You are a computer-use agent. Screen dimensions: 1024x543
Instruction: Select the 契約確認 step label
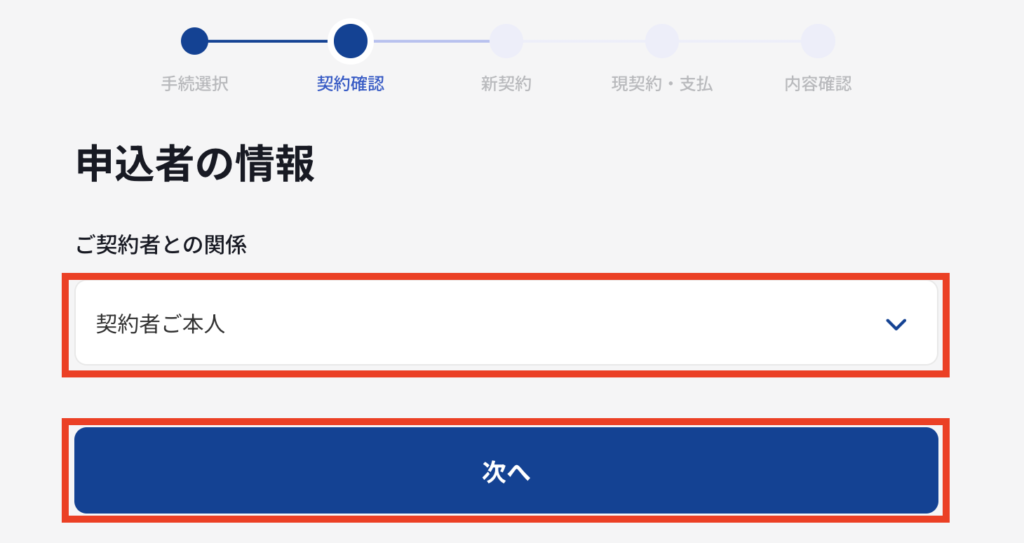[351, 84]
